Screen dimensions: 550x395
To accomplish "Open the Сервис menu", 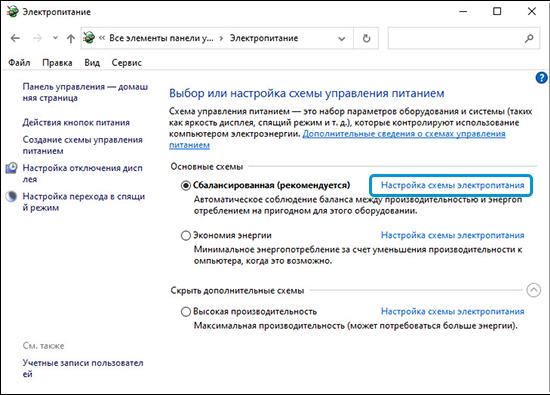I will (127, 63).
